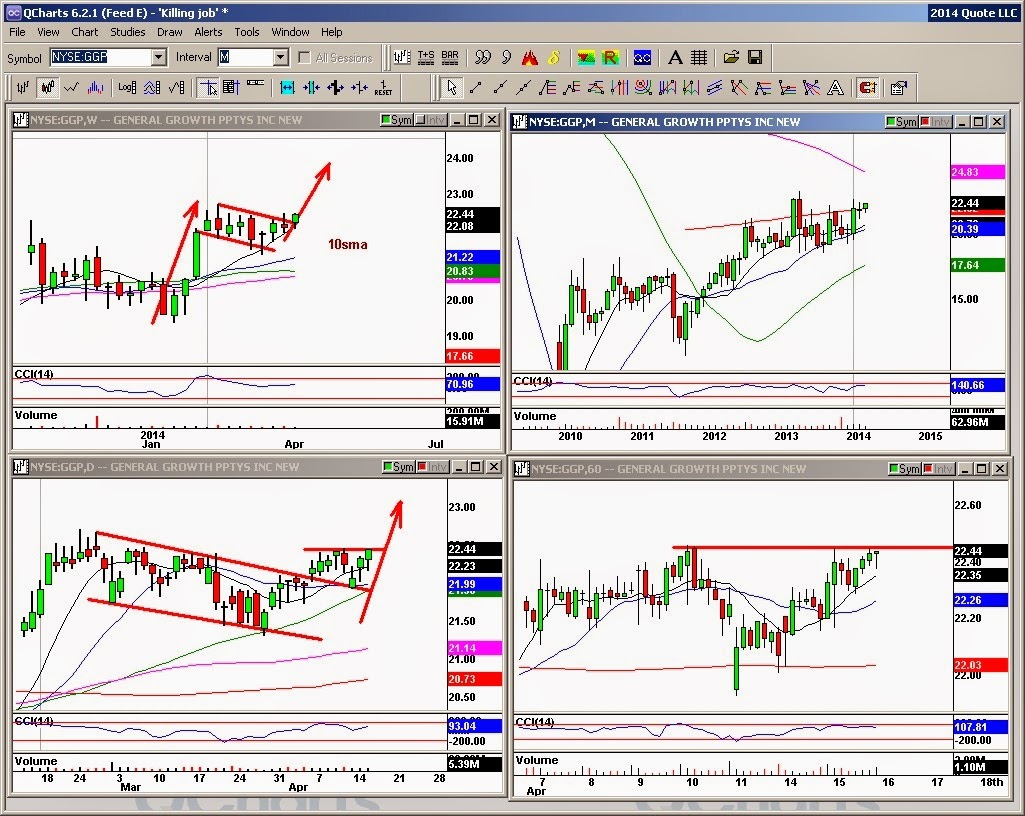Open the File menu

point(17,32)
